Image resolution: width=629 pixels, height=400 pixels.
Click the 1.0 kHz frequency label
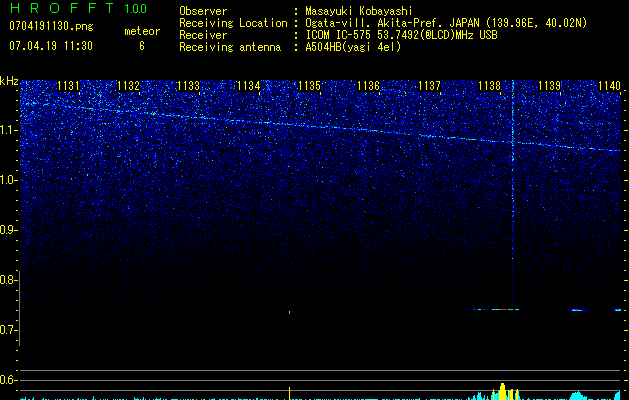[9, 180]
